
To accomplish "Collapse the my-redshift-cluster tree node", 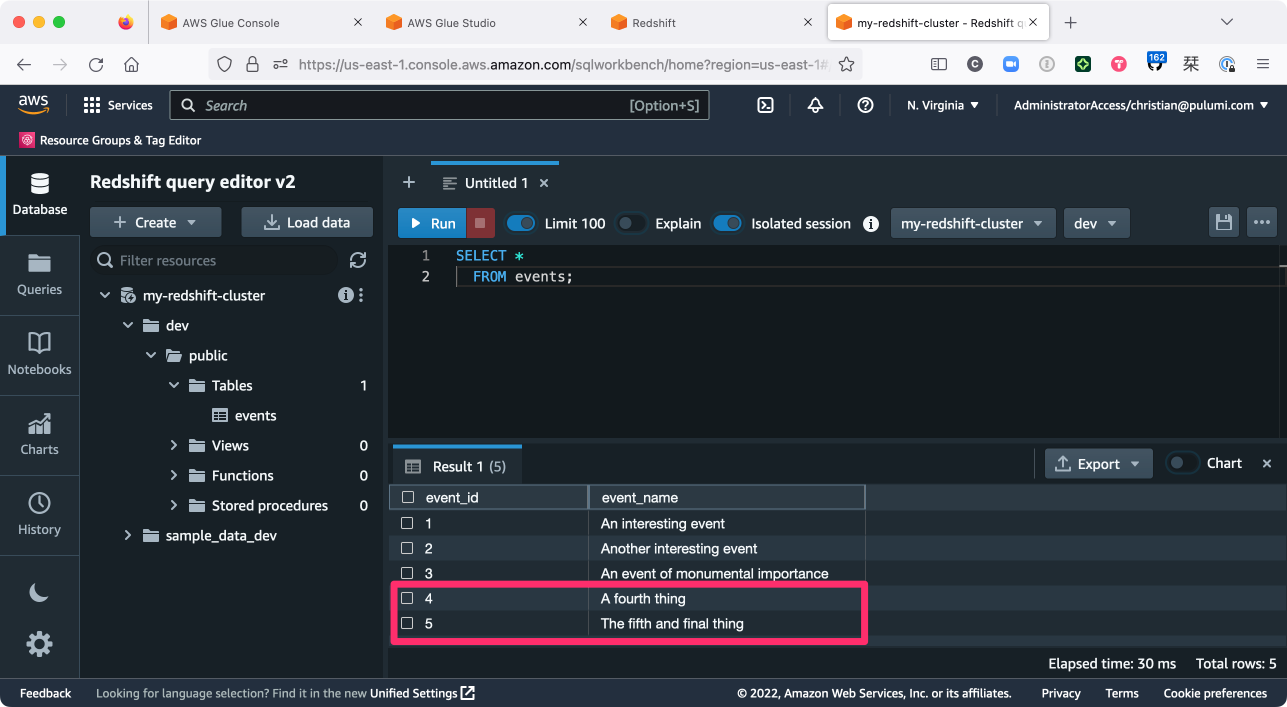I will tap(104, 295).
